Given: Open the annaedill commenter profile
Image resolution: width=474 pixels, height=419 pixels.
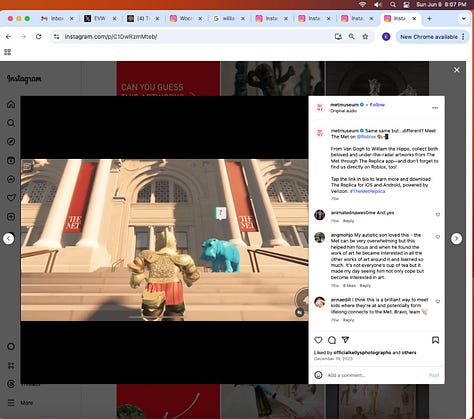Looking at the screenshot, I should tap(341, 300).
